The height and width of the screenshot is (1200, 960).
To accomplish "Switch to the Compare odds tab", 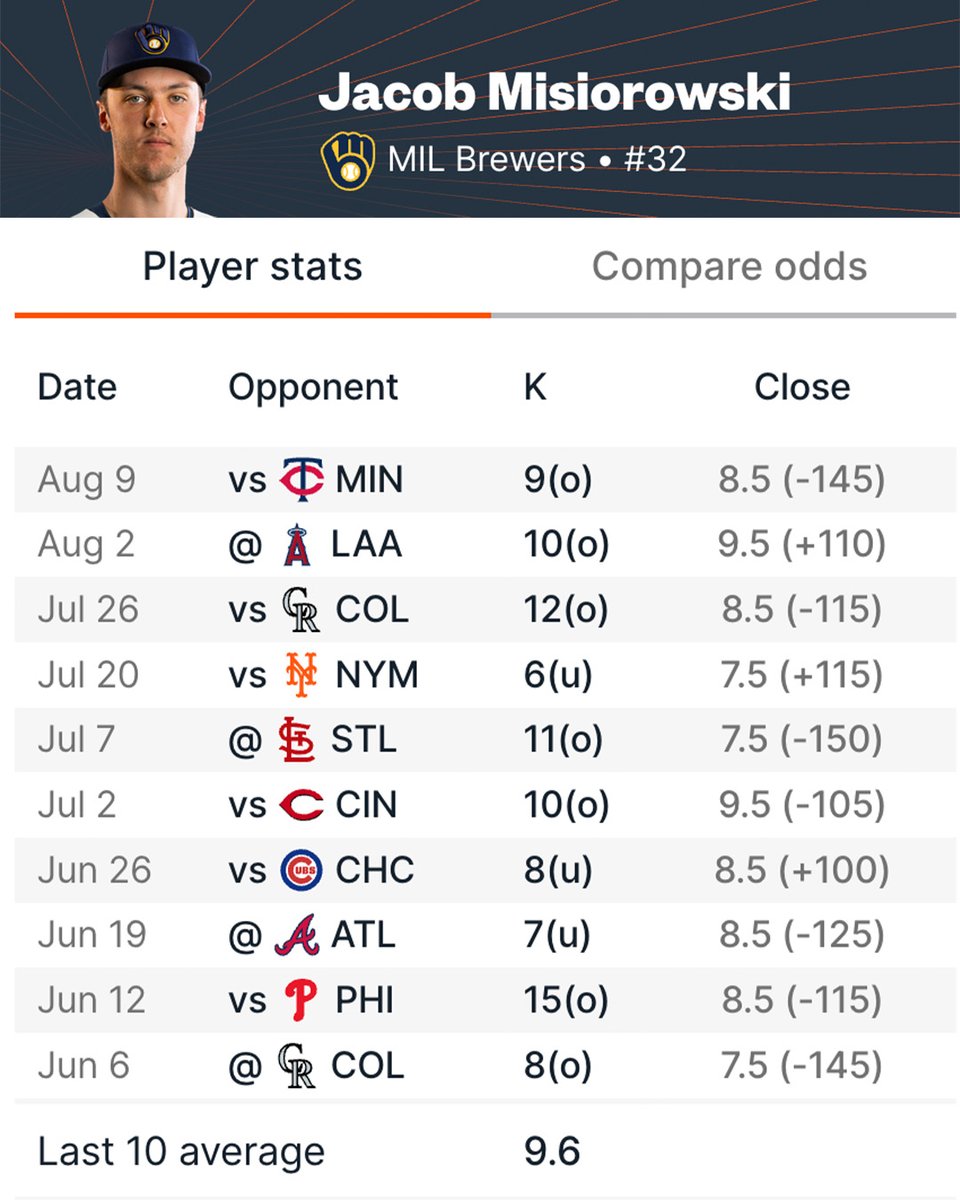I will pyautogui.click(x=729, y=267).
